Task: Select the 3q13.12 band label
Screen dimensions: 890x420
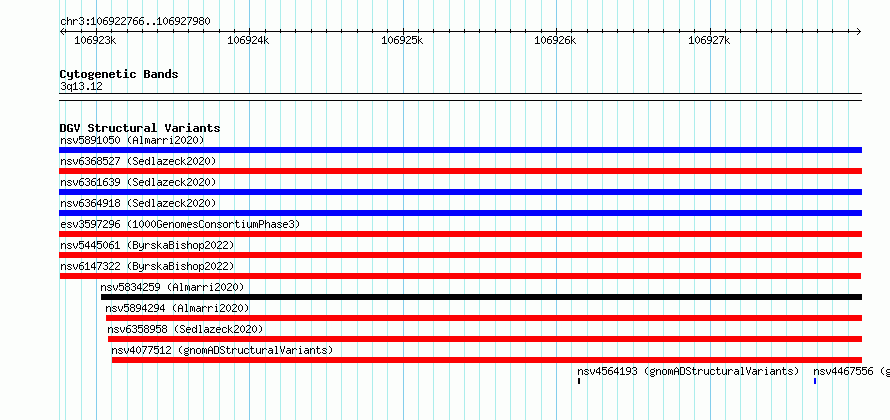Action: [x=81, y=86]
